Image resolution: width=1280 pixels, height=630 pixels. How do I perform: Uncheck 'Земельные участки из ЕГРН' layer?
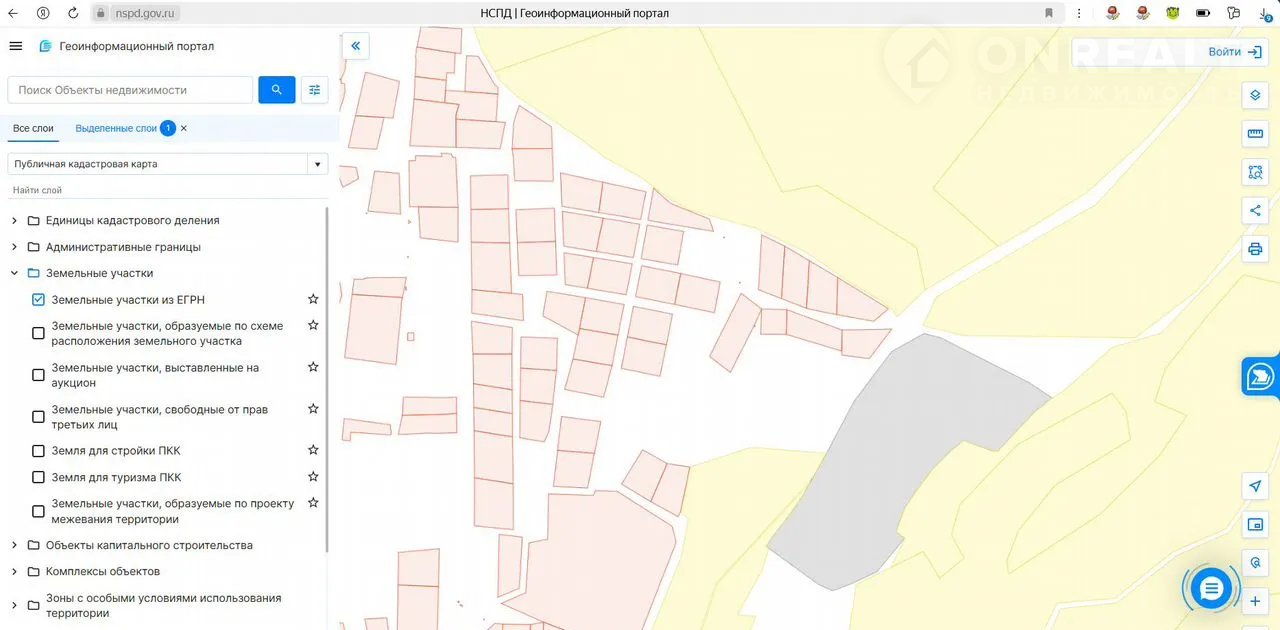tap(38, 300)
